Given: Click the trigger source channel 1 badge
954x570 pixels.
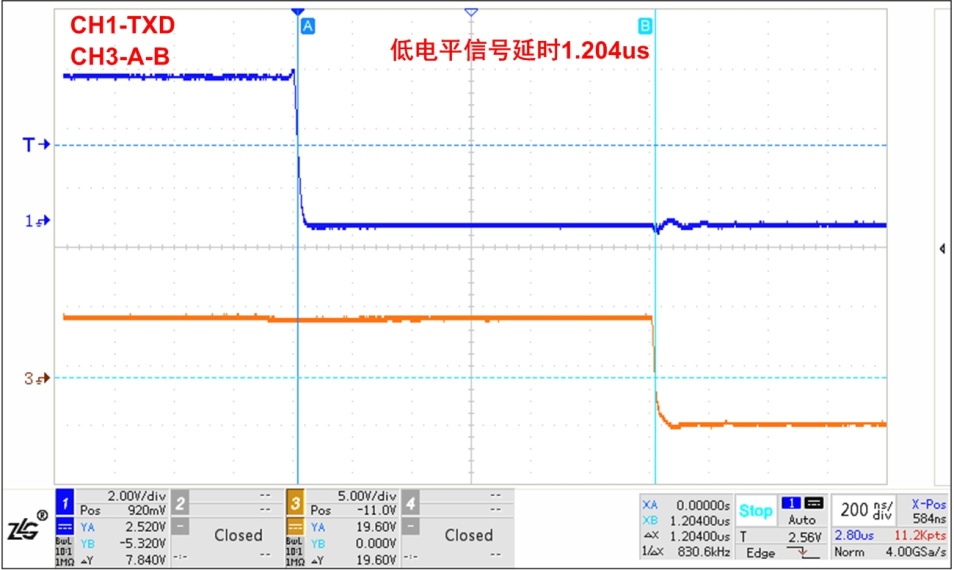Looking at the screenshot, I should click(791, 503).
